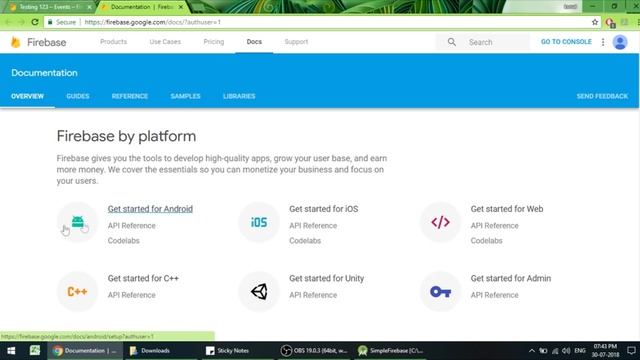Bookmark page with the star icon
The height and width of the screenshot is (360, 640).
pyautogui.click(x=595, y=22)
